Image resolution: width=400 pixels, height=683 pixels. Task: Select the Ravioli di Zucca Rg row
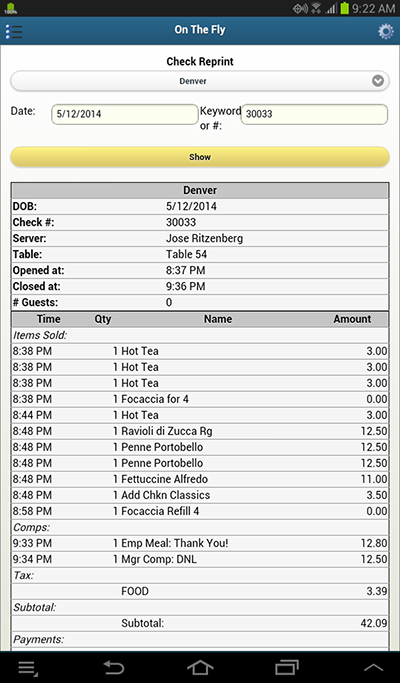coord(200,431)
